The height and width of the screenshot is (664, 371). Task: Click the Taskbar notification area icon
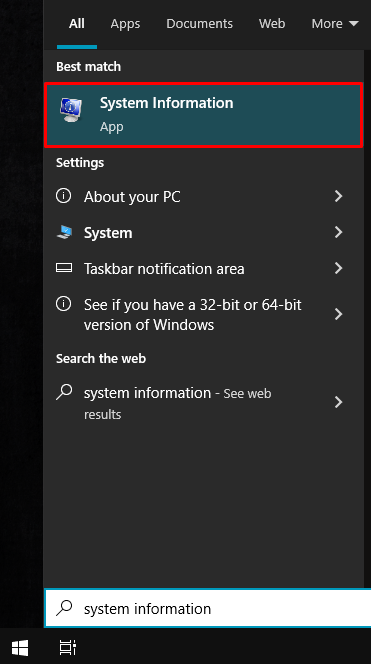[x=64, y=268]
